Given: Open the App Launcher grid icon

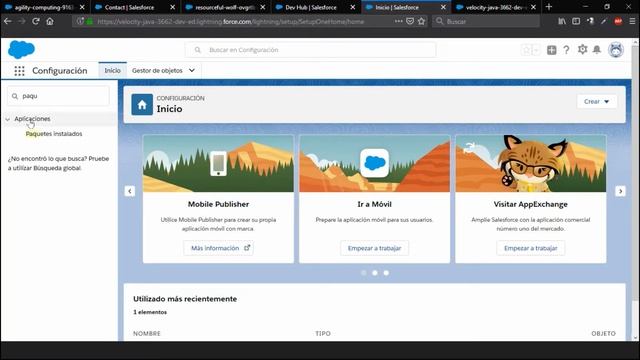Looking at the screenshot, I should [19, 71].
